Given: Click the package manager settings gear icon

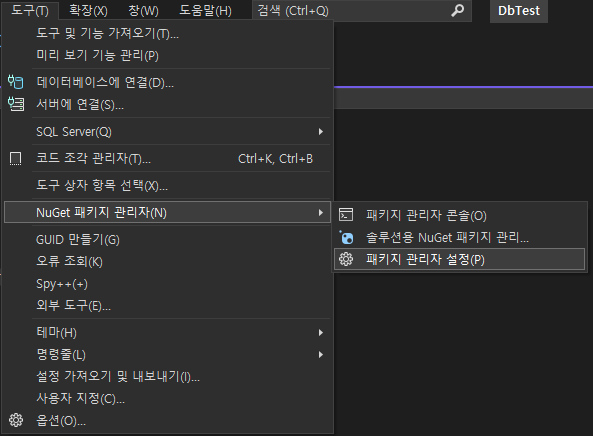Looking at the screenshot, I should click(x=346, y=259).
